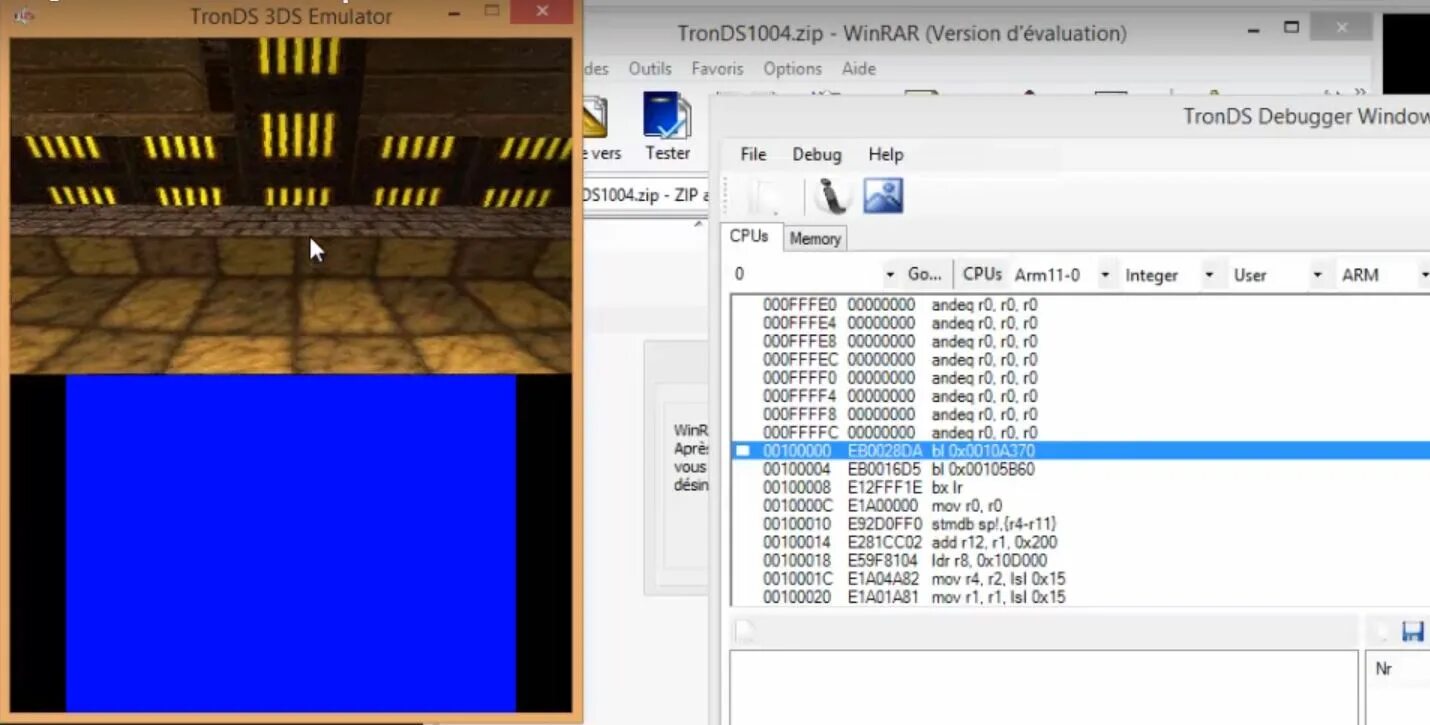This screenshot has width=1430, height=725.
Task: Open the Outils menu in WinRAR
Action: coord(650,68)
